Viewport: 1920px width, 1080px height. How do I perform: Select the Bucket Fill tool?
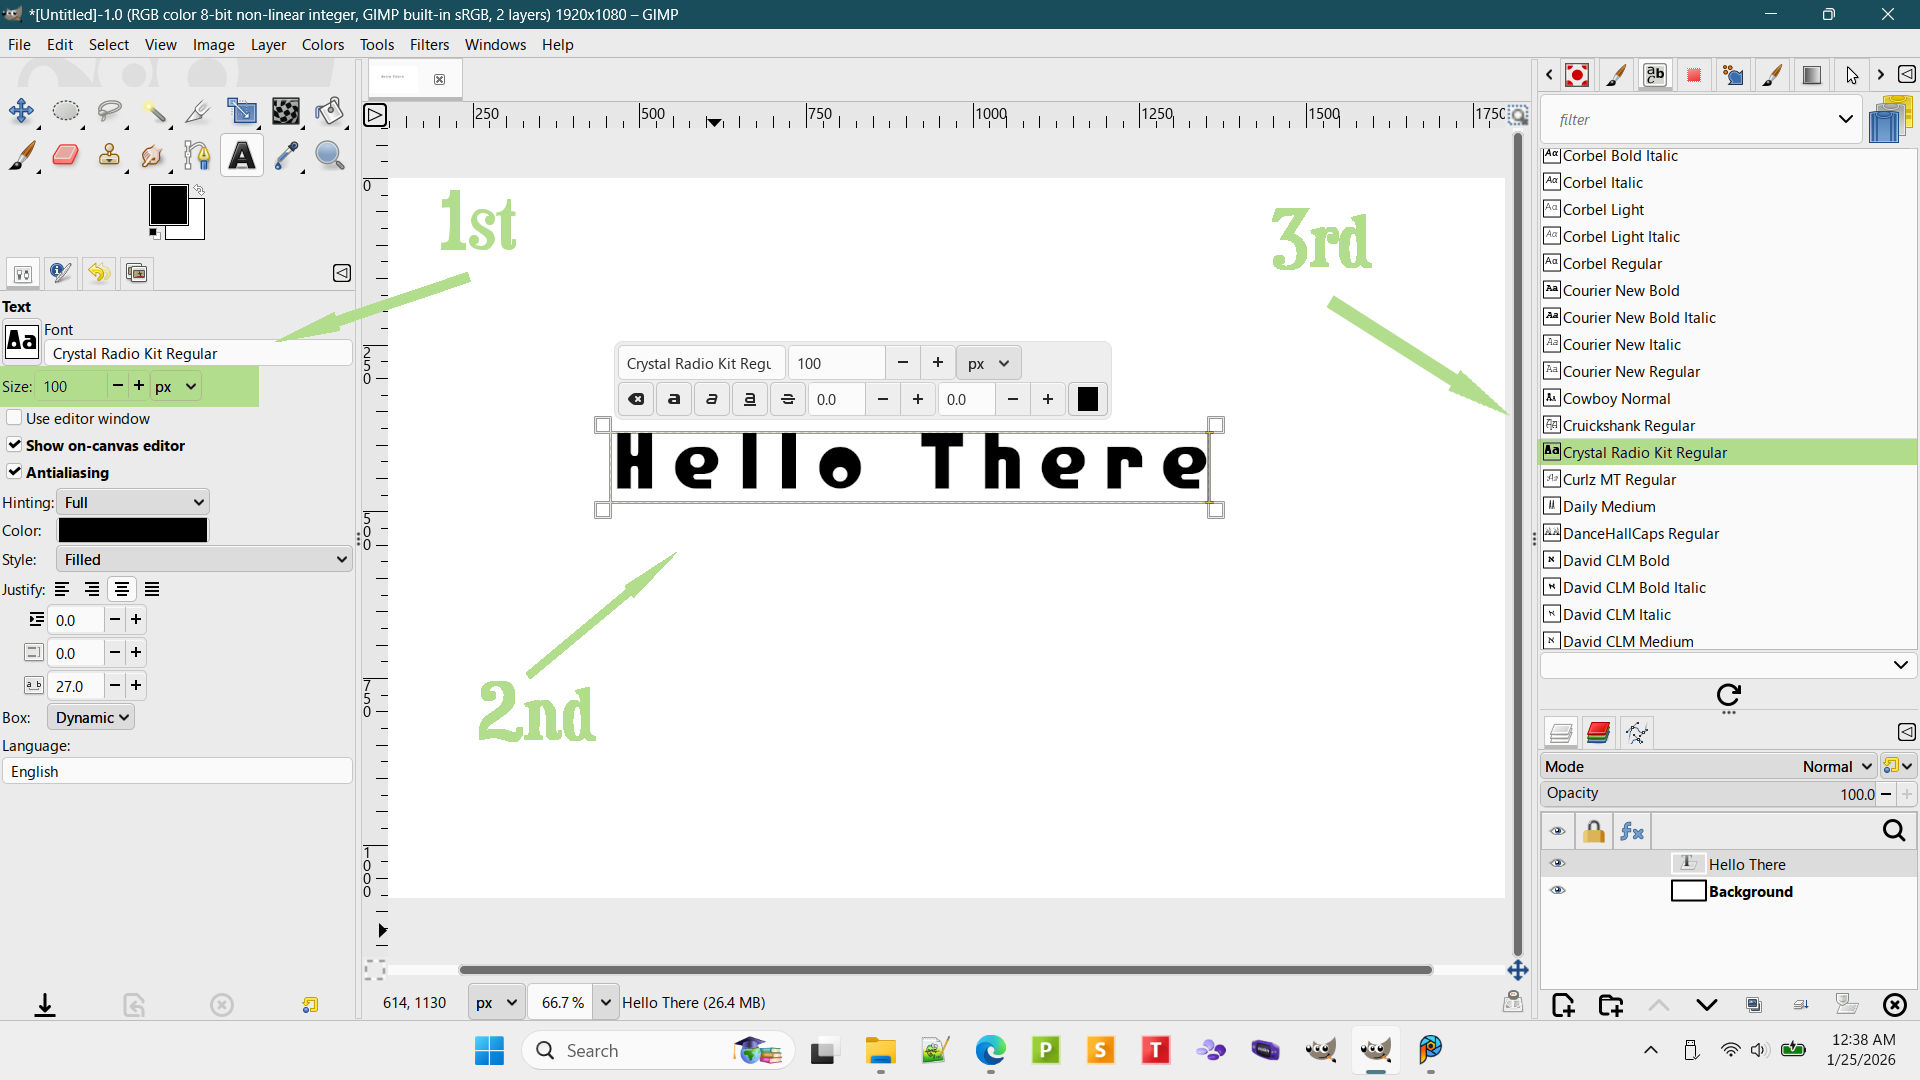(330, 111)
